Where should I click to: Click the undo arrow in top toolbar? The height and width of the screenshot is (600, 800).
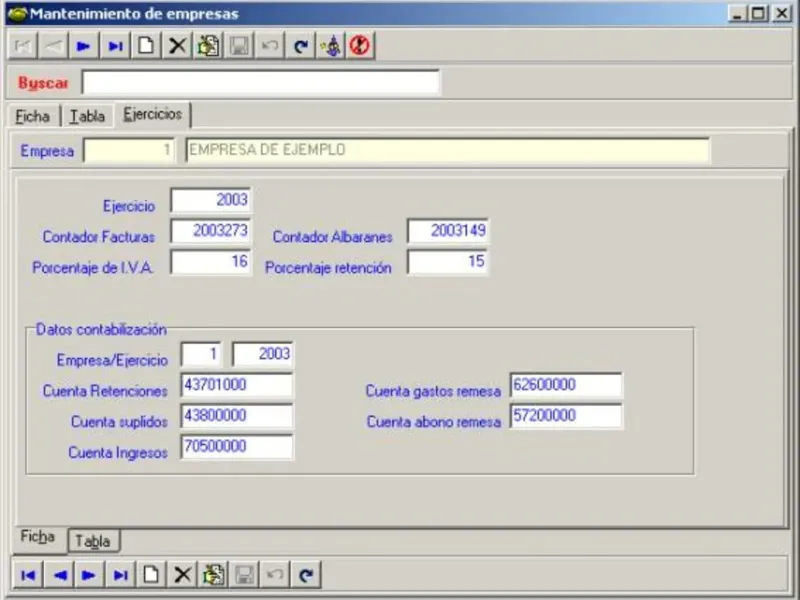(x=269, y=46)
